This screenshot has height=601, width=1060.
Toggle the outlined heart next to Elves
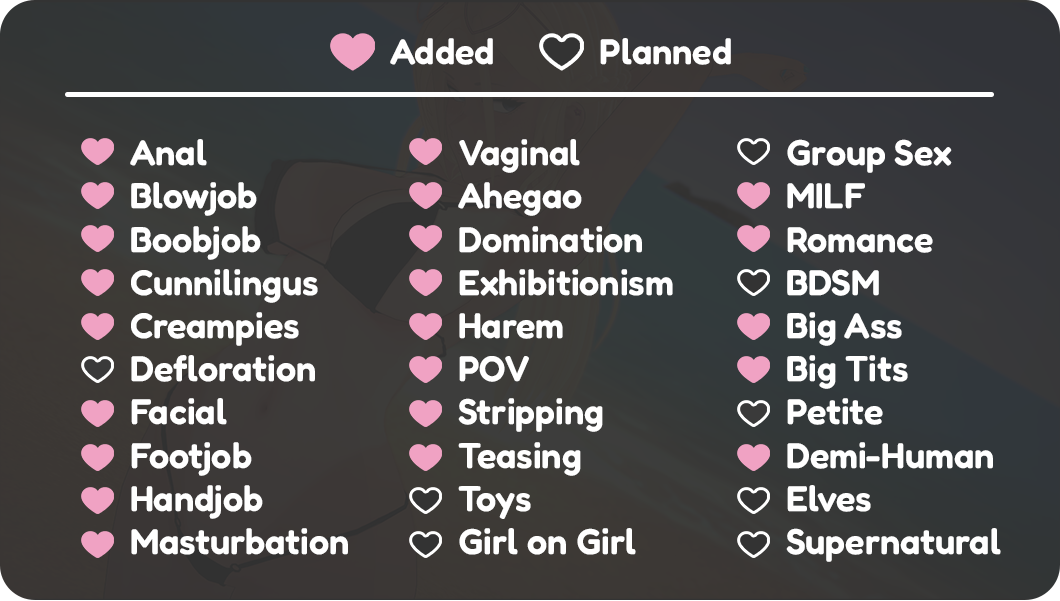coord(753,500)
